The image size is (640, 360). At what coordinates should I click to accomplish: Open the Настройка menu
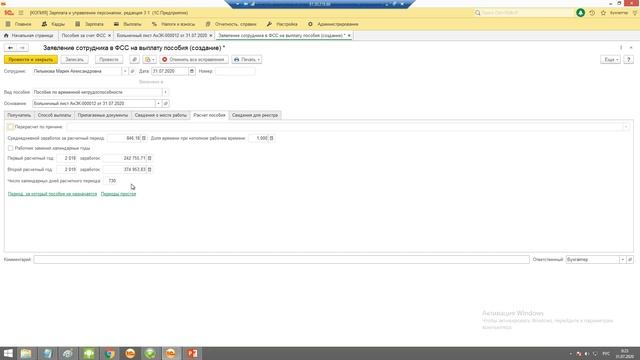(282, 24)
